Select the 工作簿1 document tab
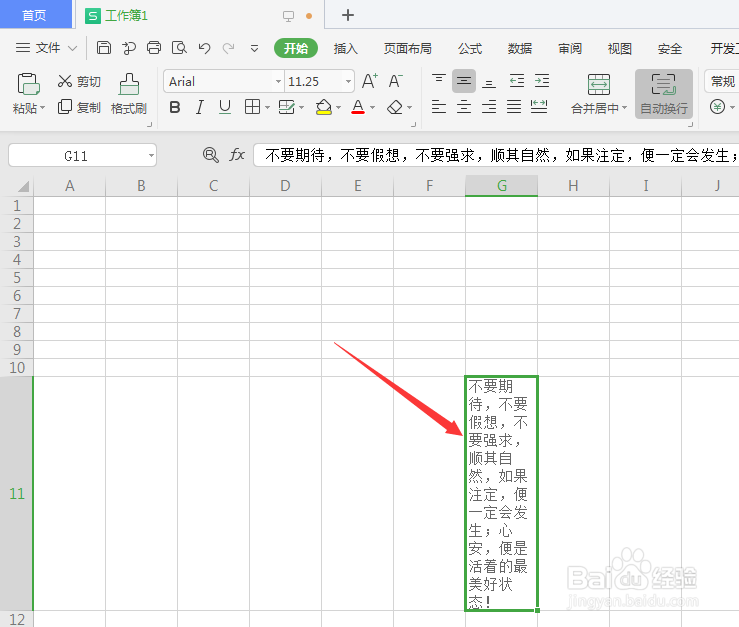This screenshot has width=739, height=627. (x=126, y=16)
